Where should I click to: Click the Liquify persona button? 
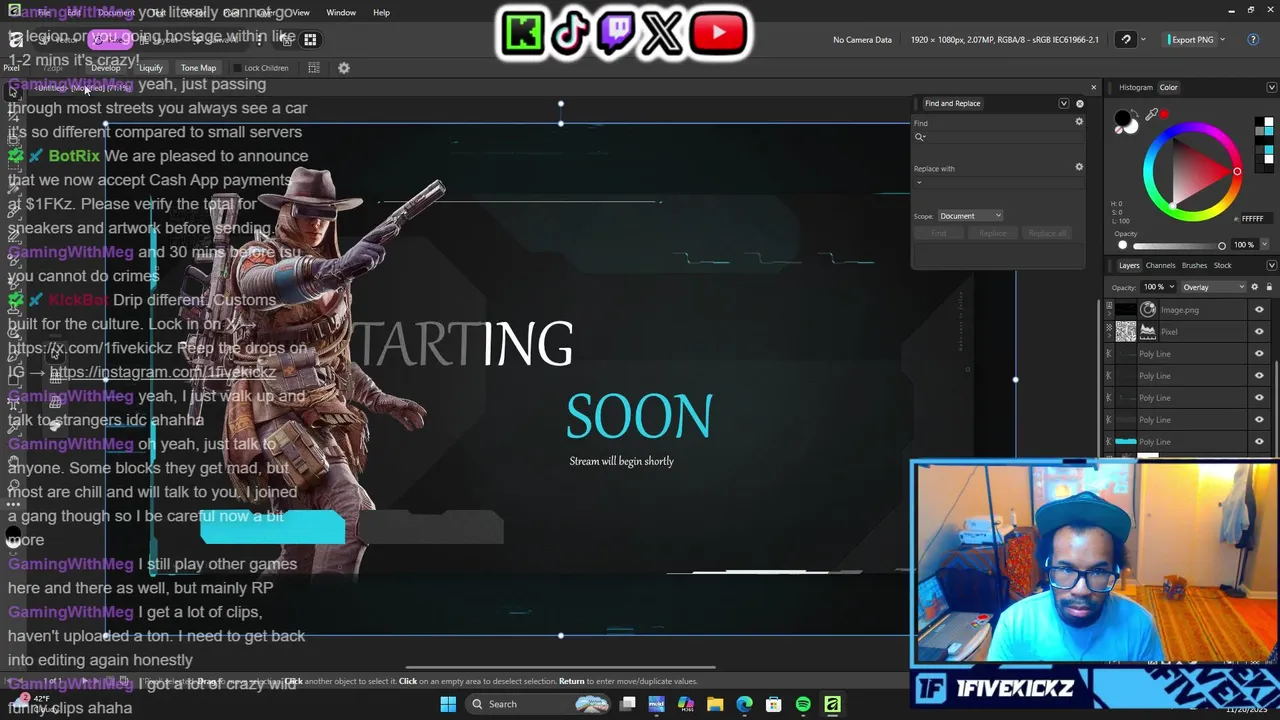151,68
